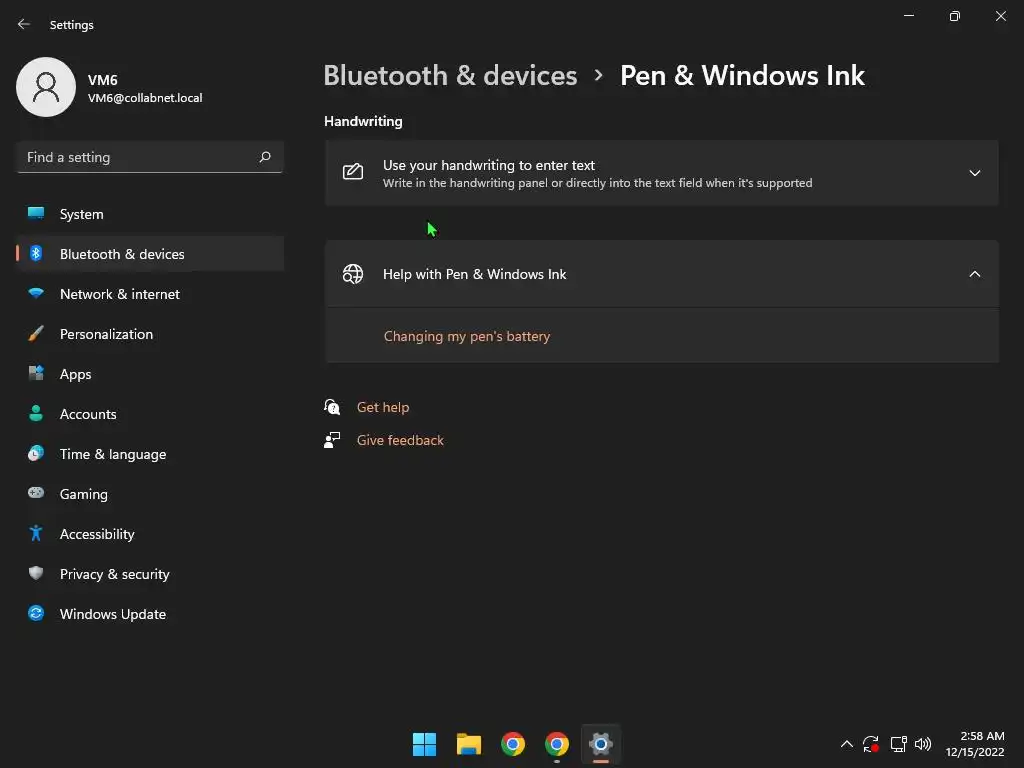Open File Explorer from the taskbar
This screenshot has height=768, width=1024.
(x=469, y=744)
